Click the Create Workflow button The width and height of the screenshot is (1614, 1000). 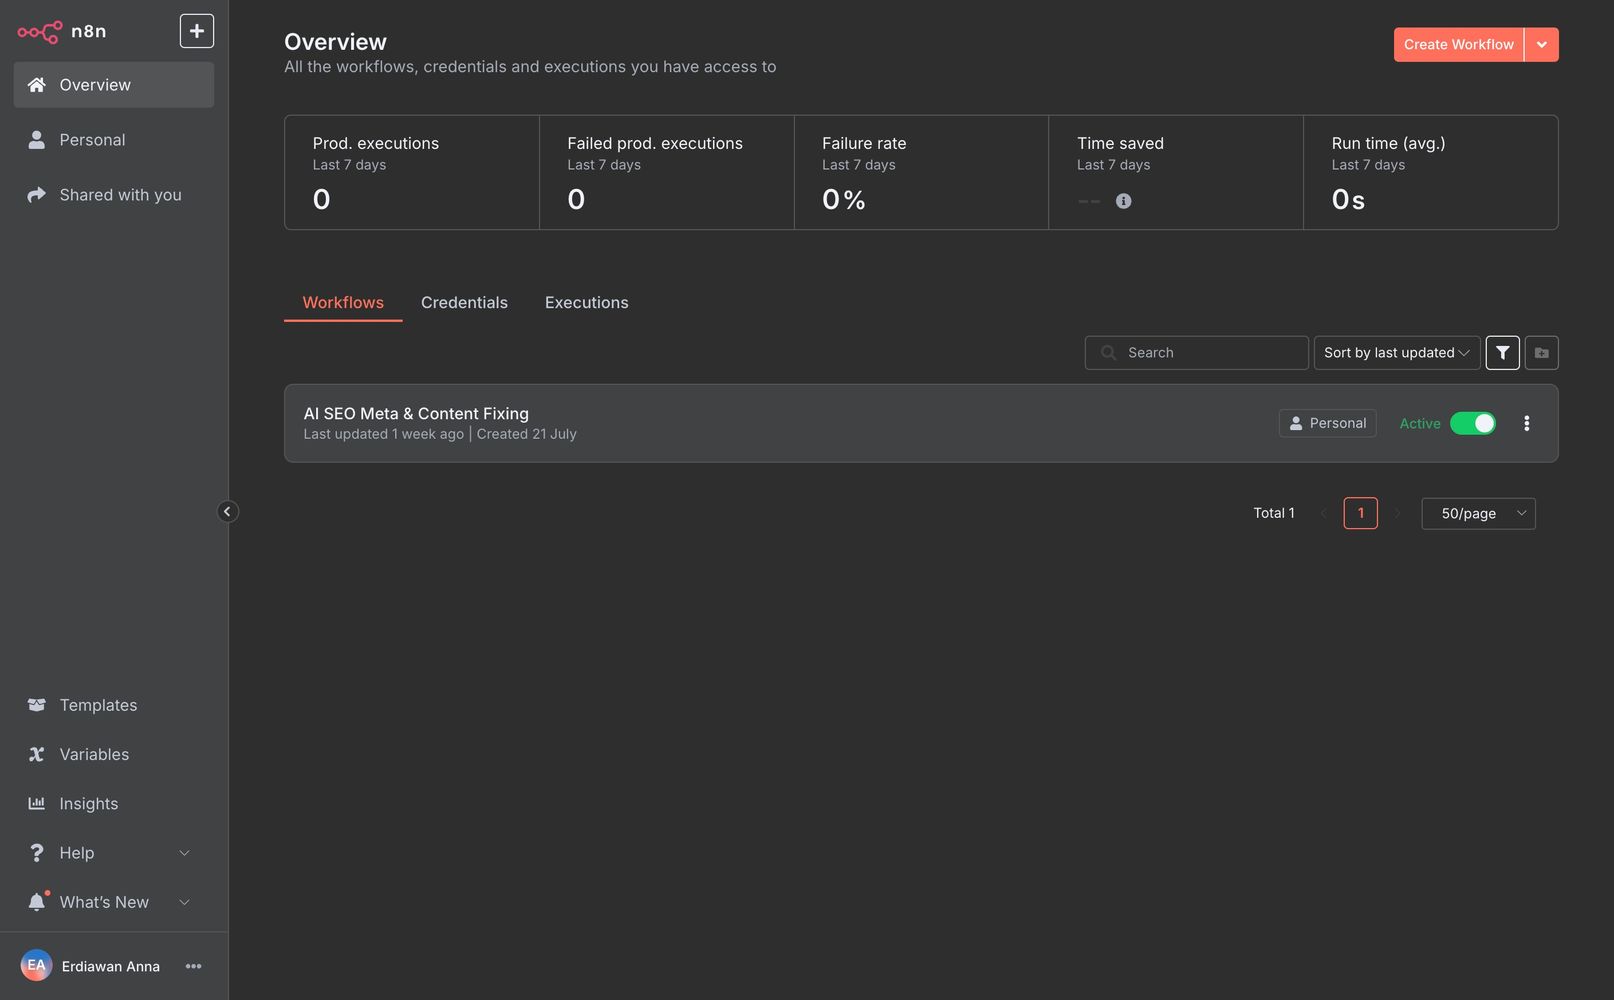pyautogui.click(x=1458, y=45)
